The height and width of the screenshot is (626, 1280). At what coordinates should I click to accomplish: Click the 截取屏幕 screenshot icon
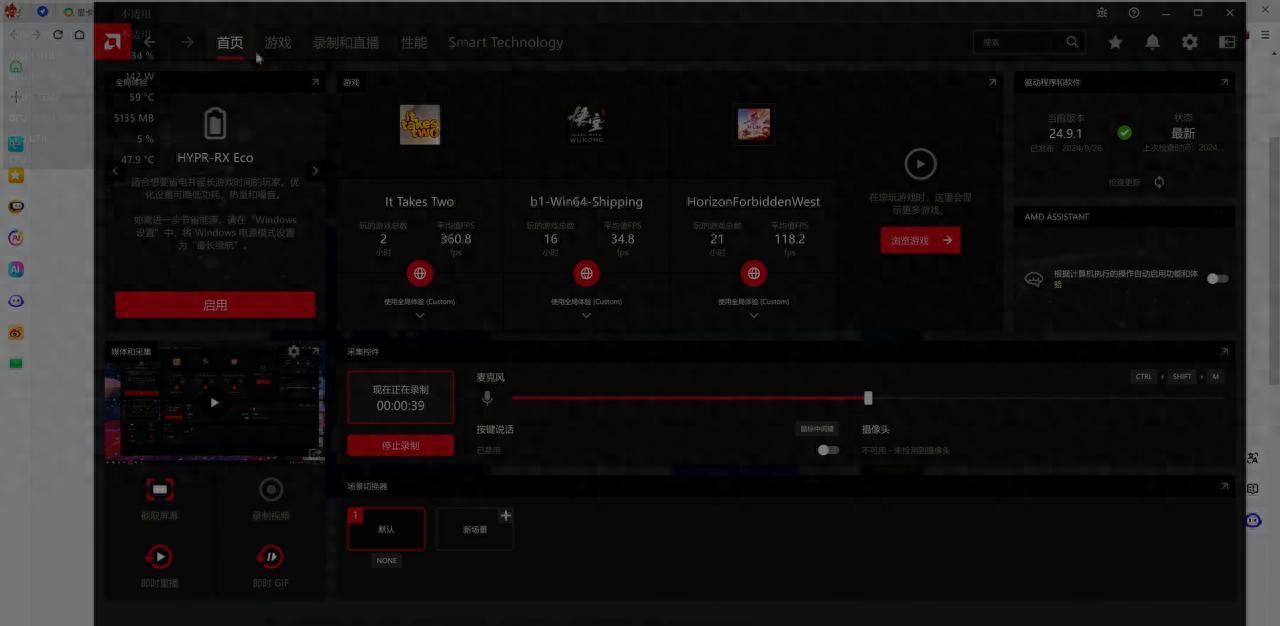(x=160, y=489)
